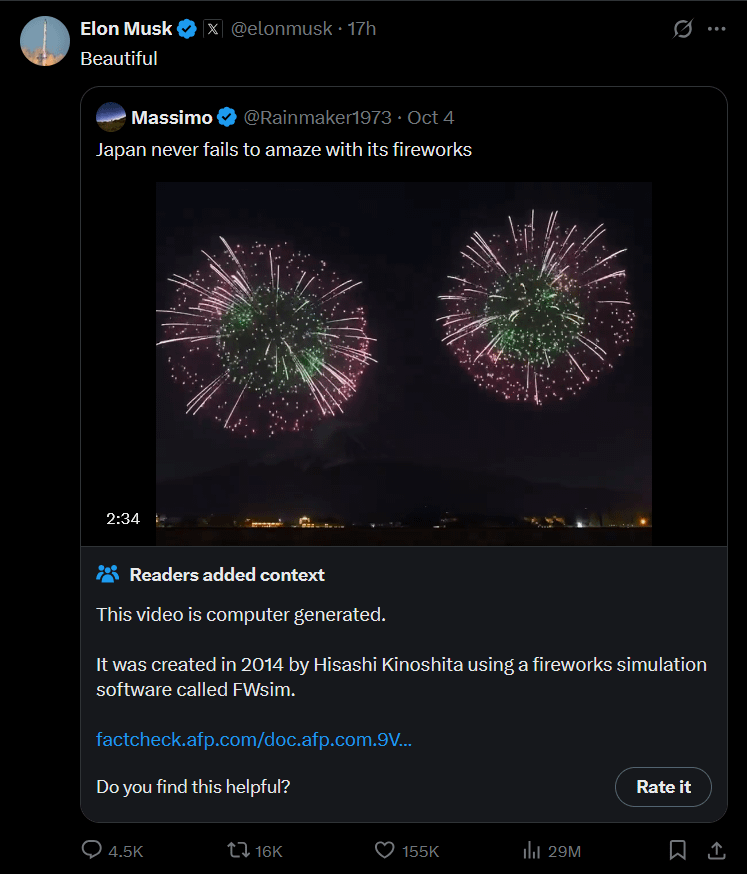Open Massimo's profile avatar in quoted post

tap(110, 118)
